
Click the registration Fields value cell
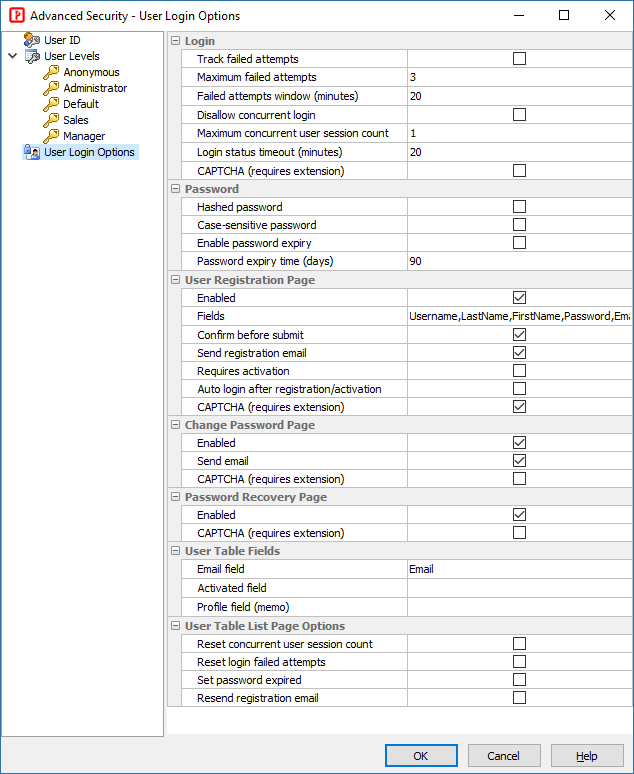(520, 316)
